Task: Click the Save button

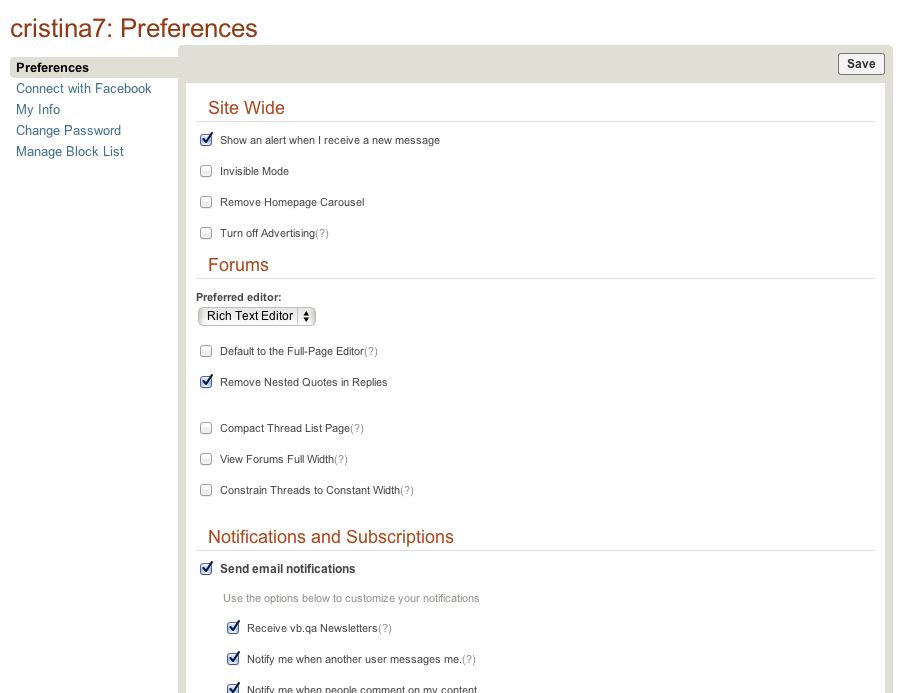Action: click(x=861, y=64)
